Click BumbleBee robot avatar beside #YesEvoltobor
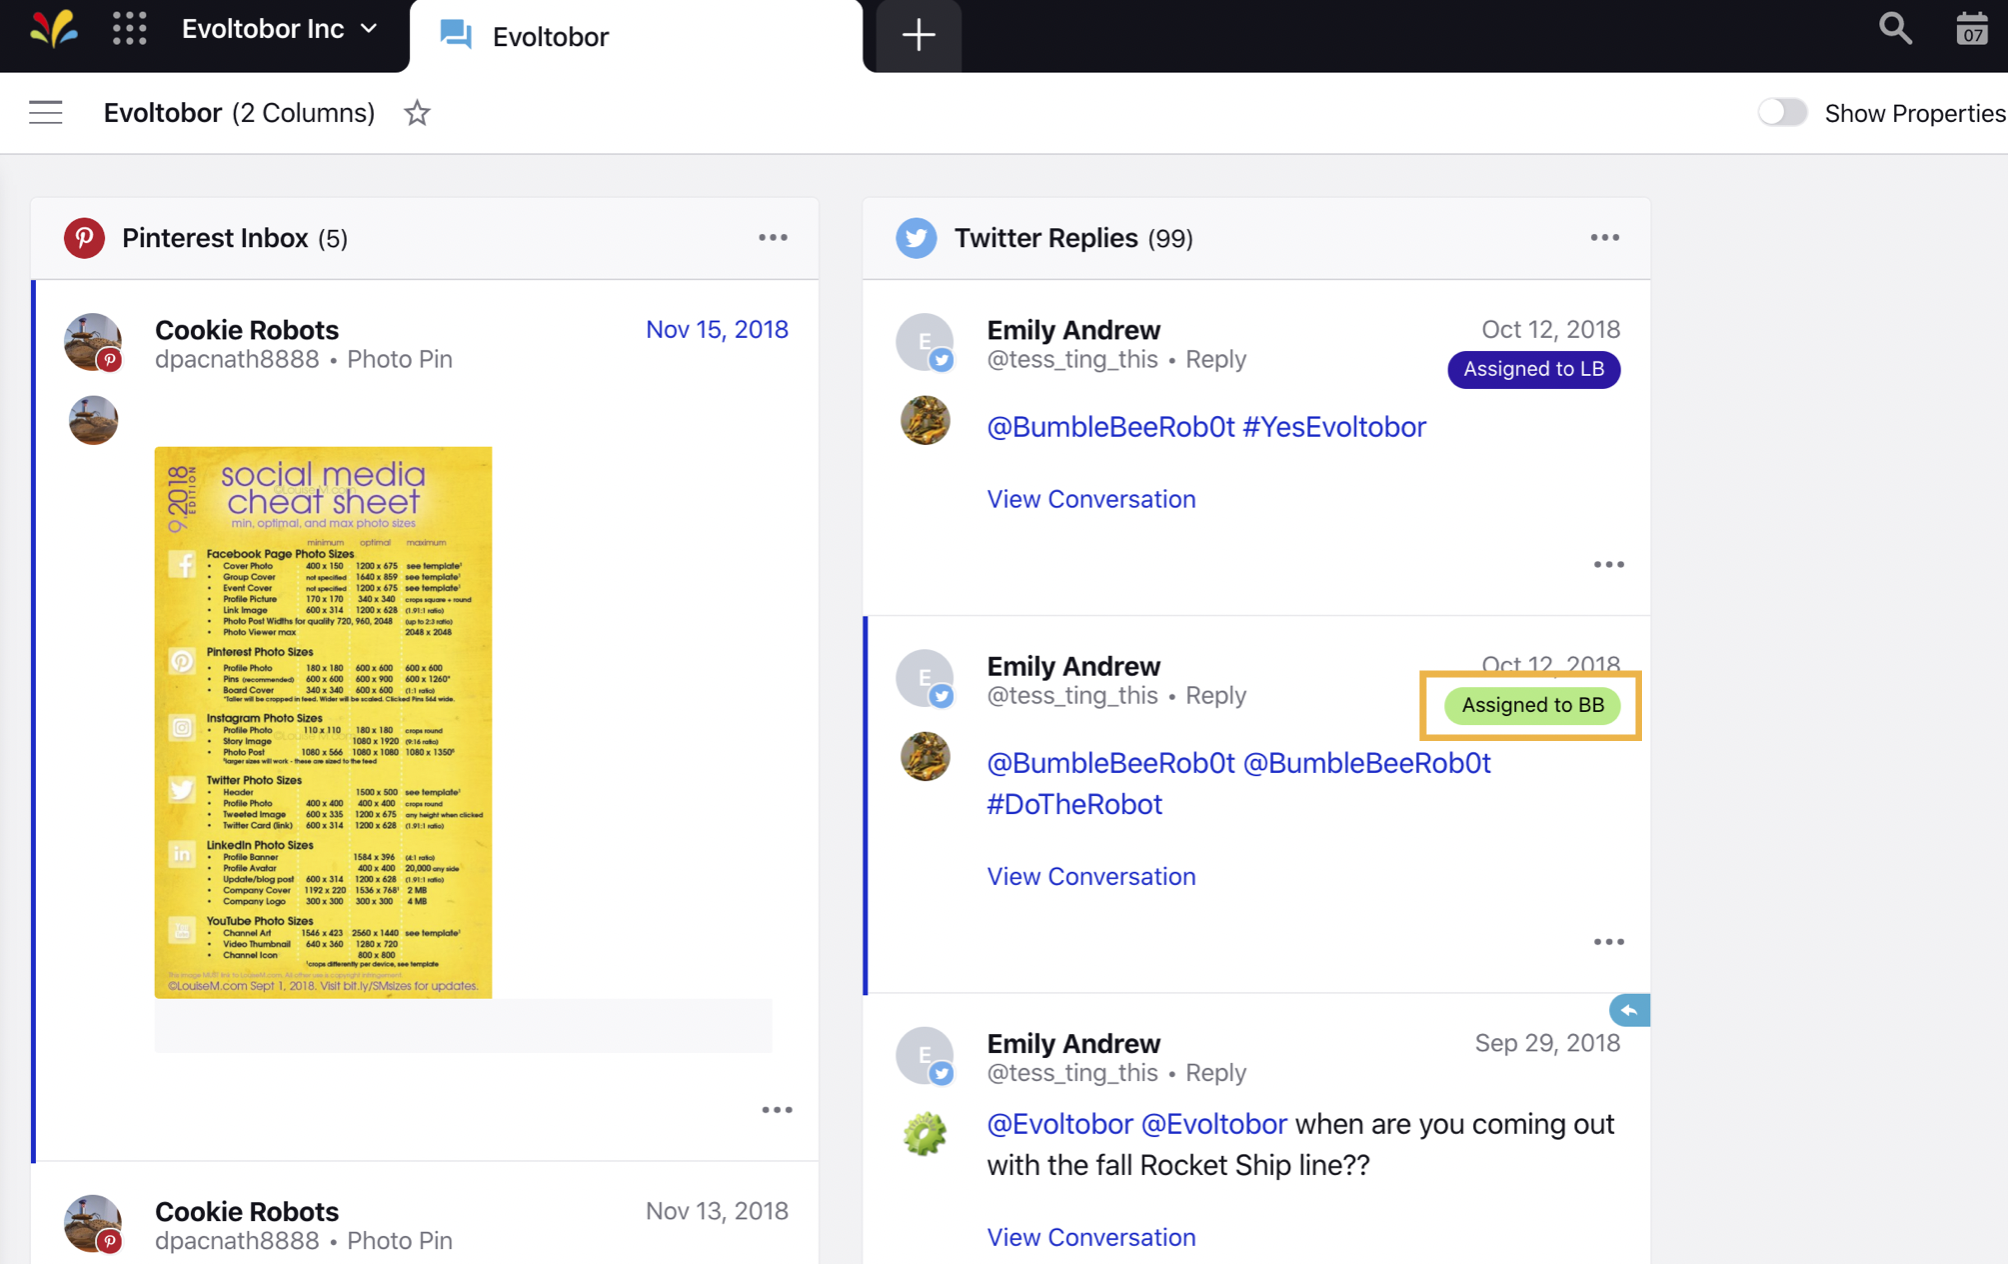 pyautogui.click(x=925, y=420)
